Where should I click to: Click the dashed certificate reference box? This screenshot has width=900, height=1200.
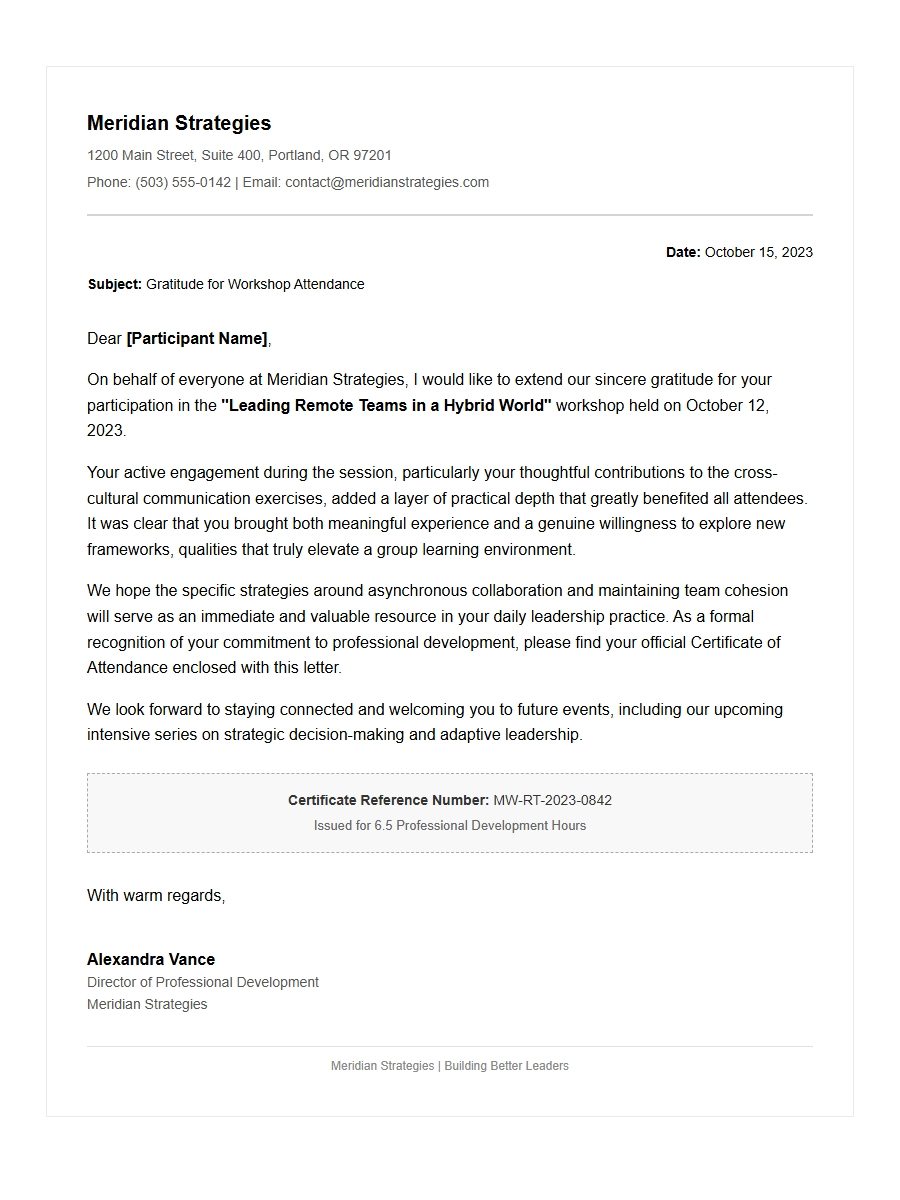click(450, 813)
